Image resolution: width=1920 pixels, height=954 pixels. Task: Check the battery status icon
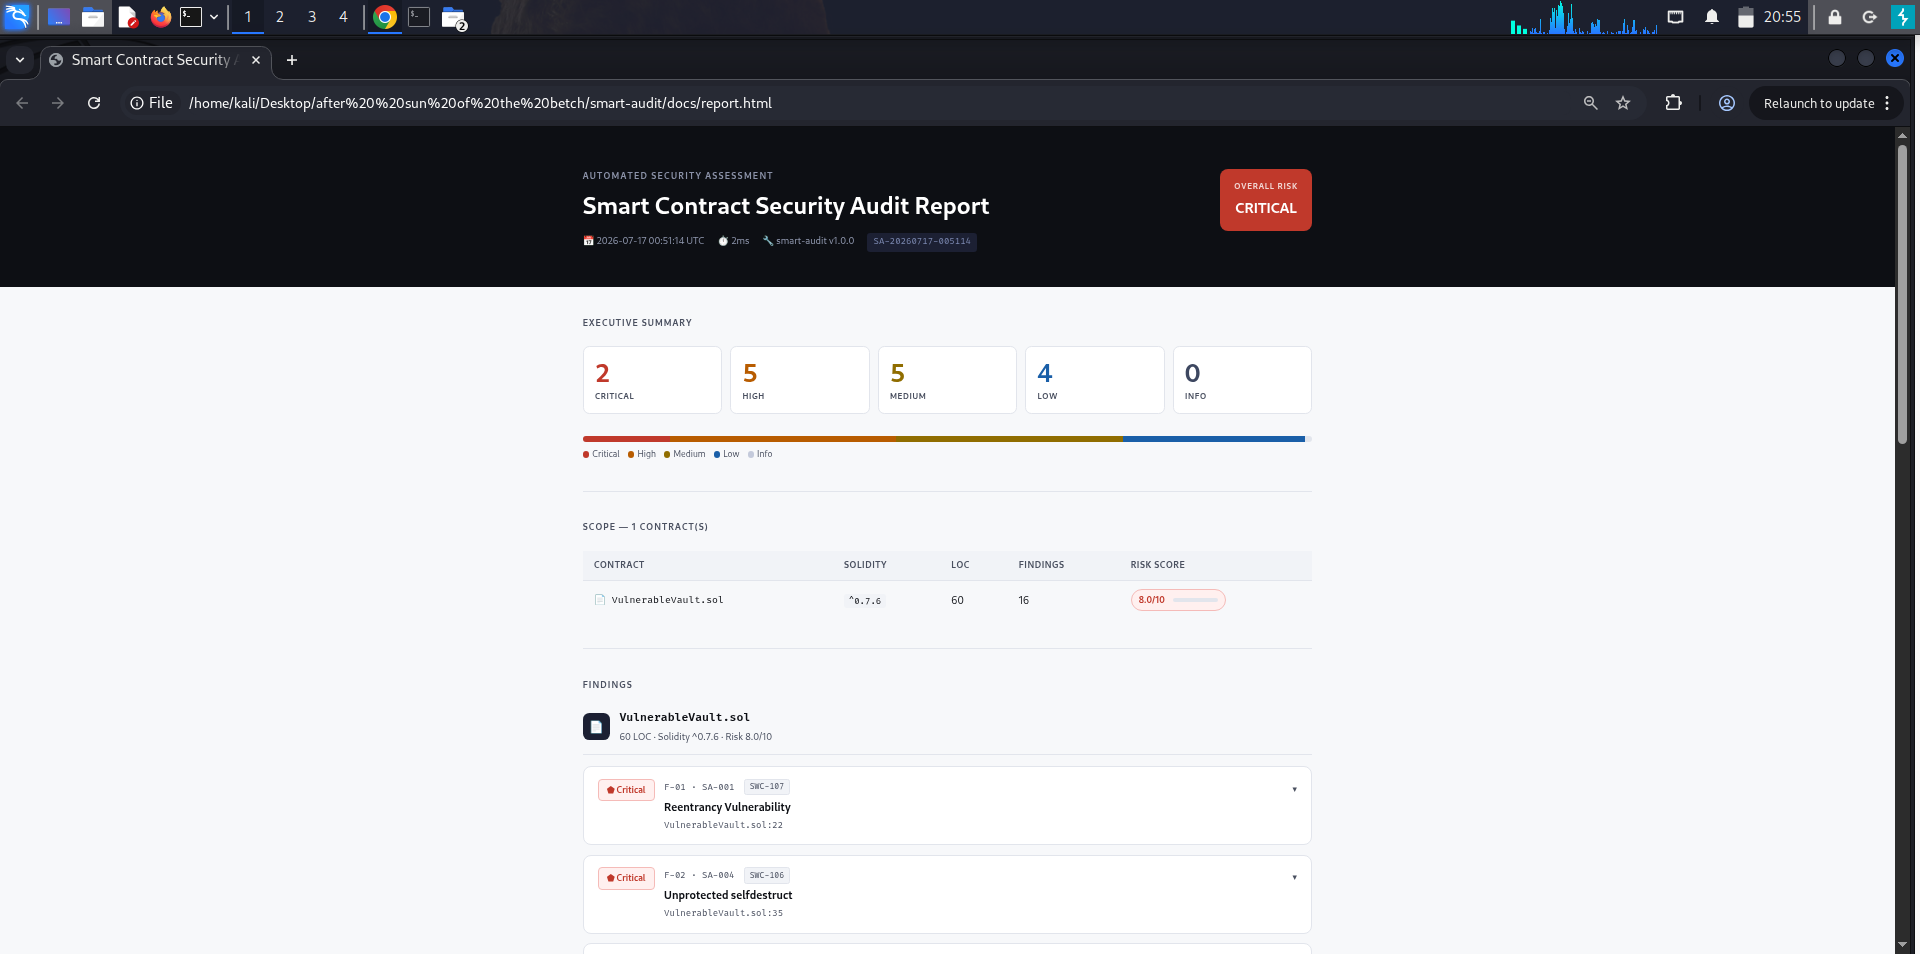click(x=1746, y=17)
